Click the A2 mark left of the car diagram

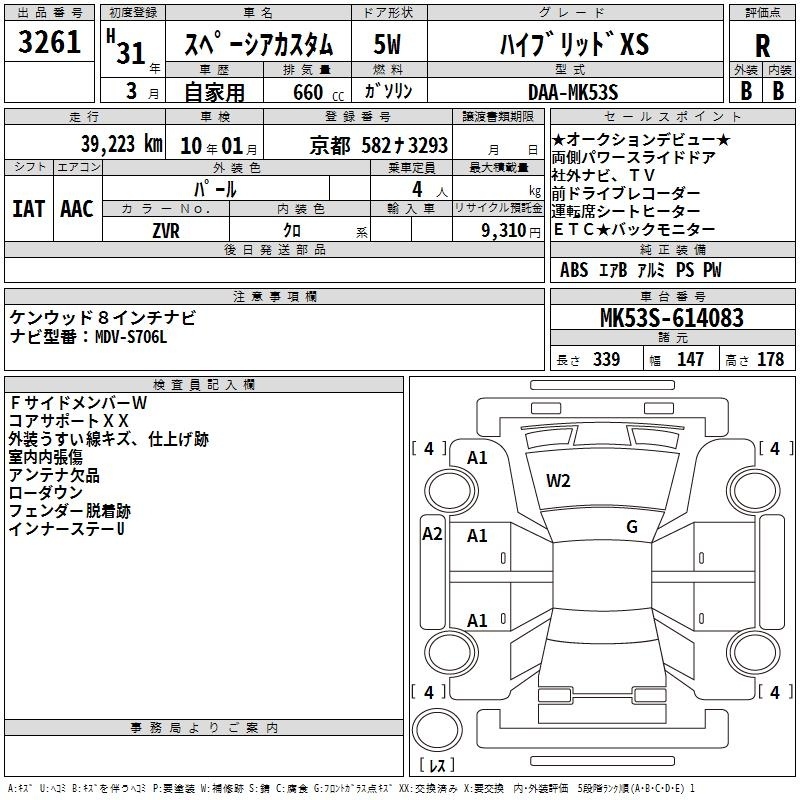point(432,534)
